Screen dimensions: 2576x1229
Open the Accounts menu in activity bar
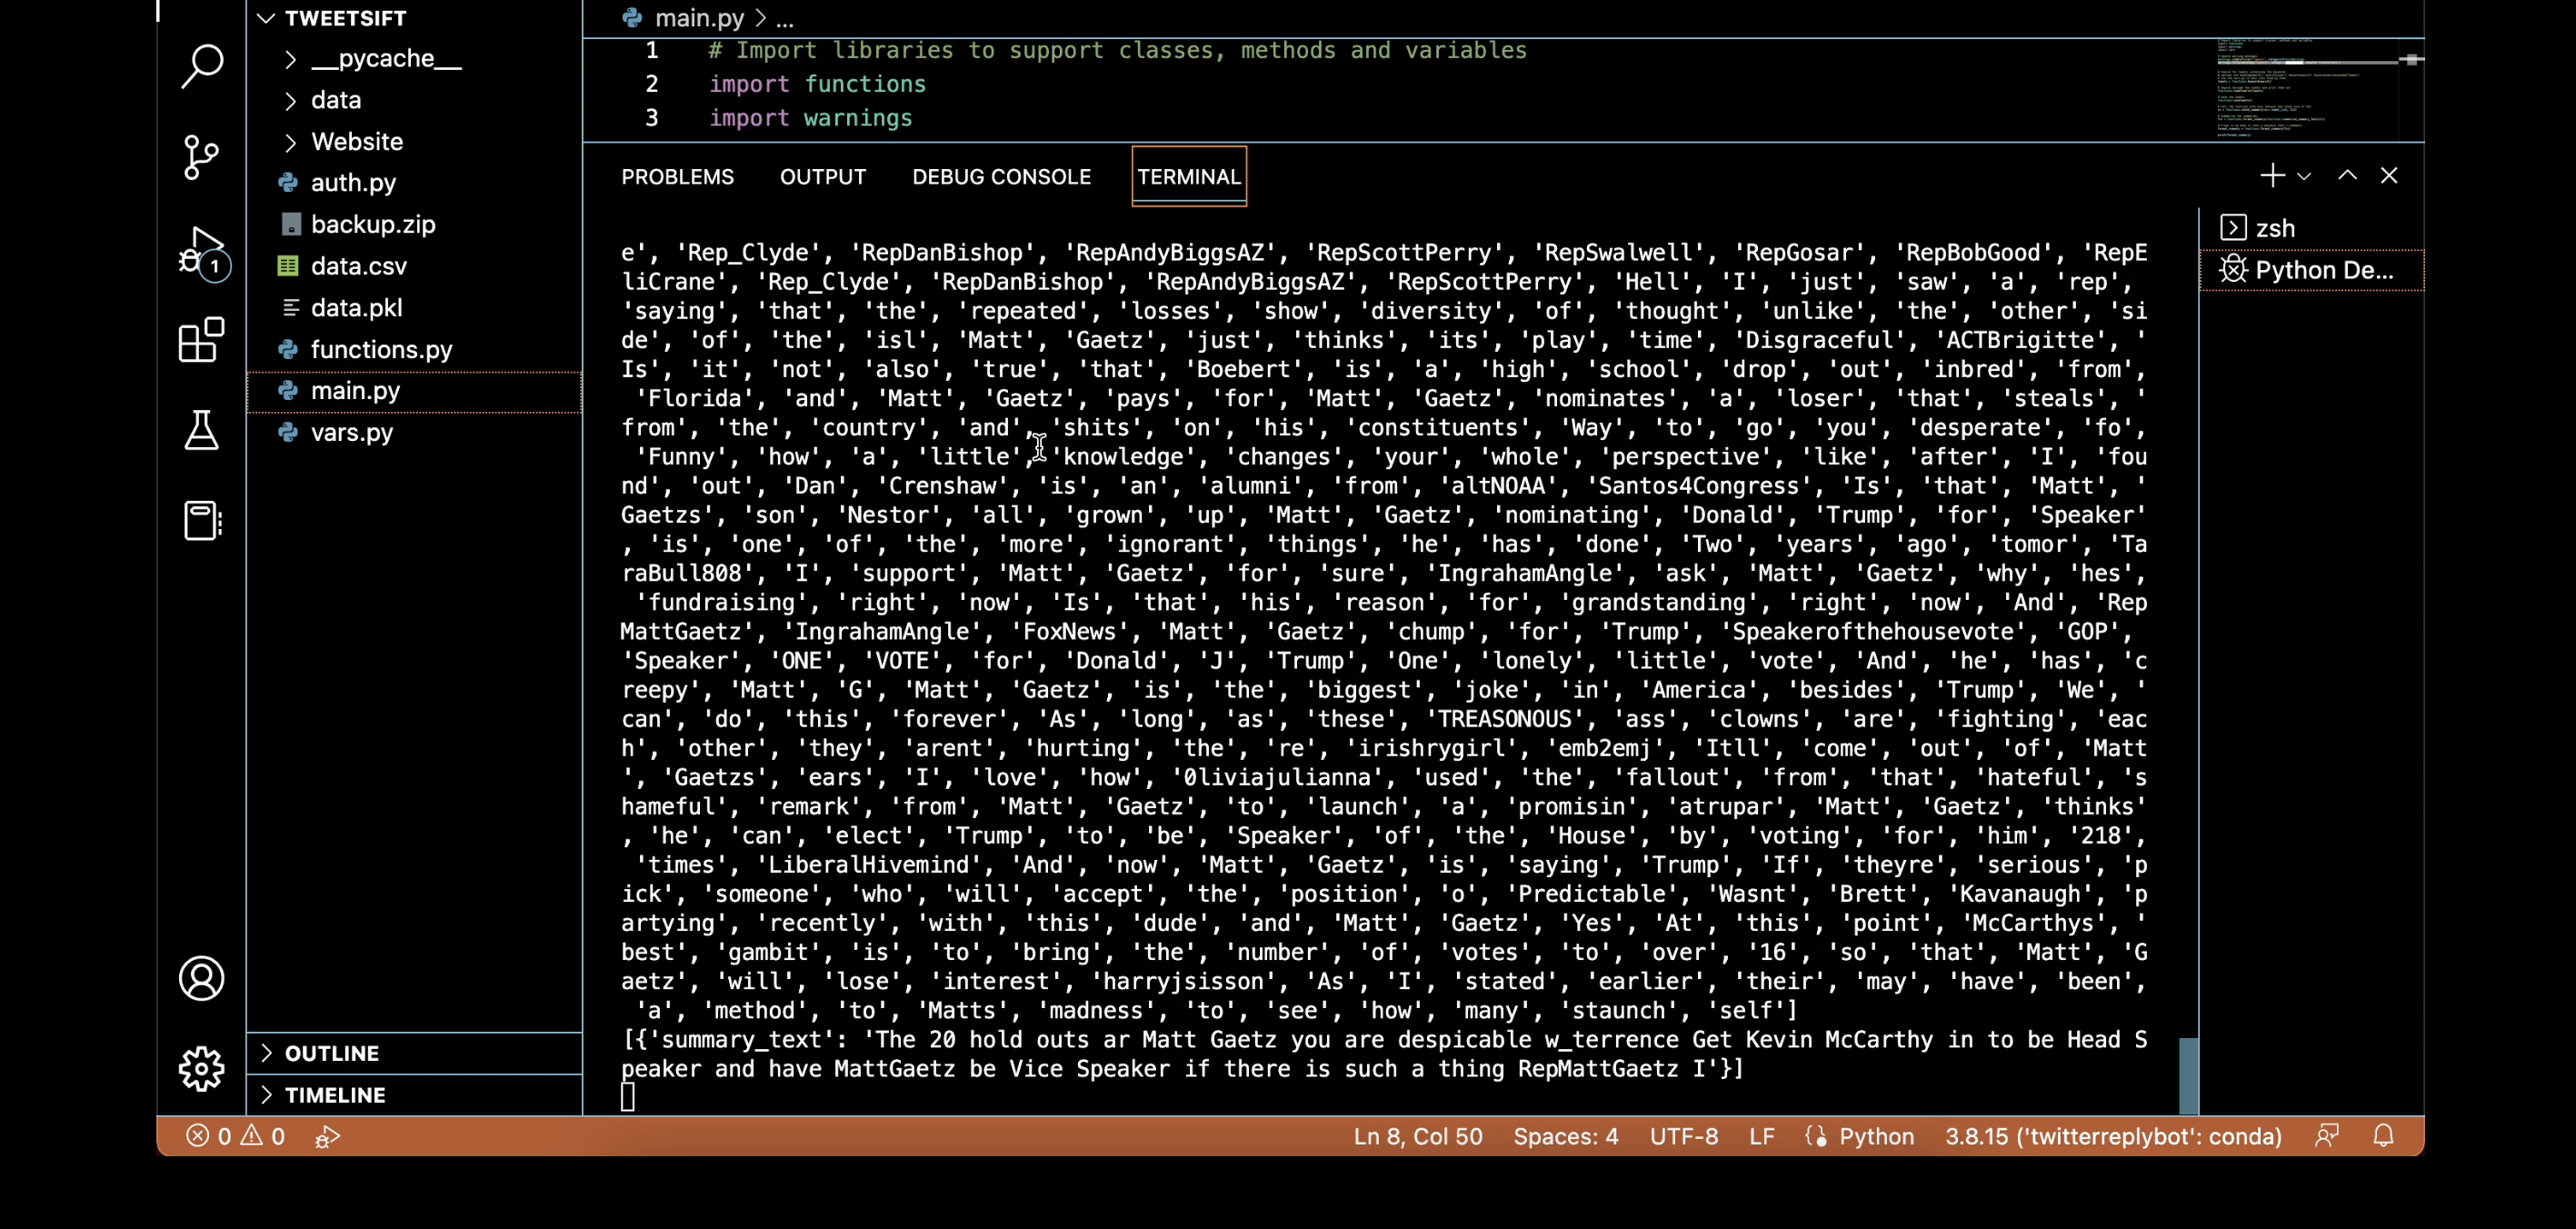tap(202, 978)
